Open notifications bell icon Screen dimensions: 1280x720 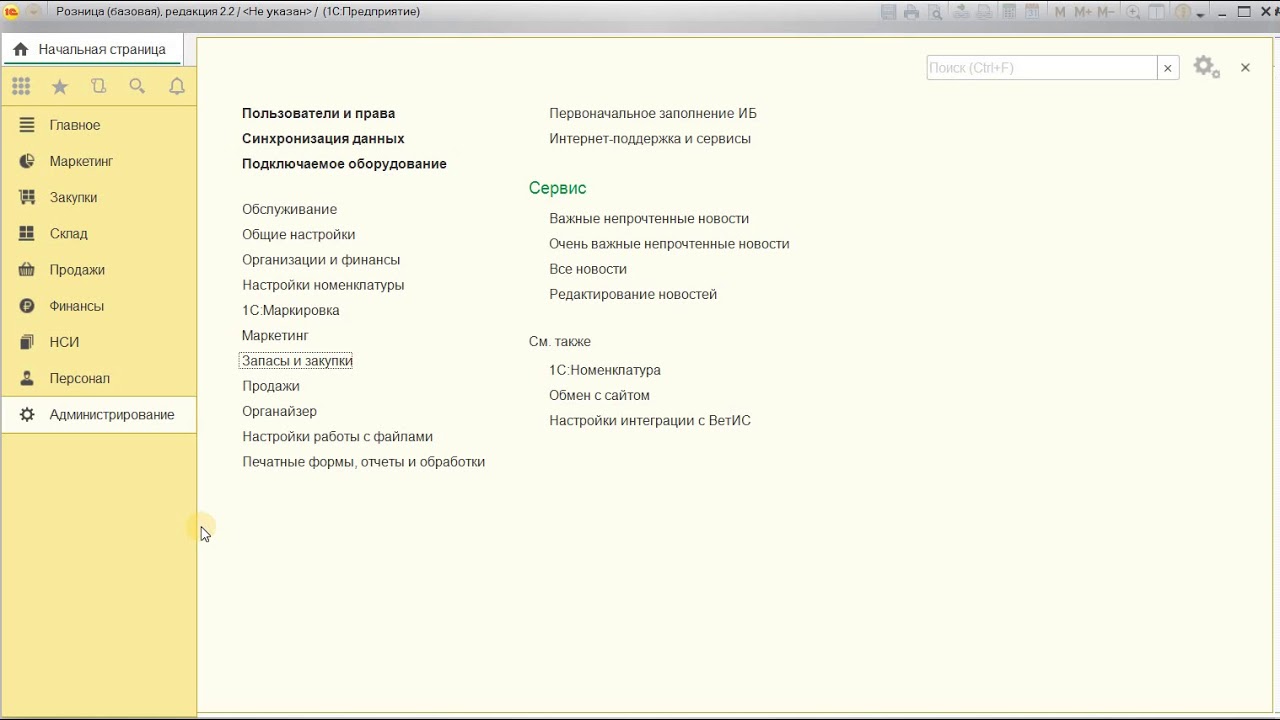(x=177, y=87)
